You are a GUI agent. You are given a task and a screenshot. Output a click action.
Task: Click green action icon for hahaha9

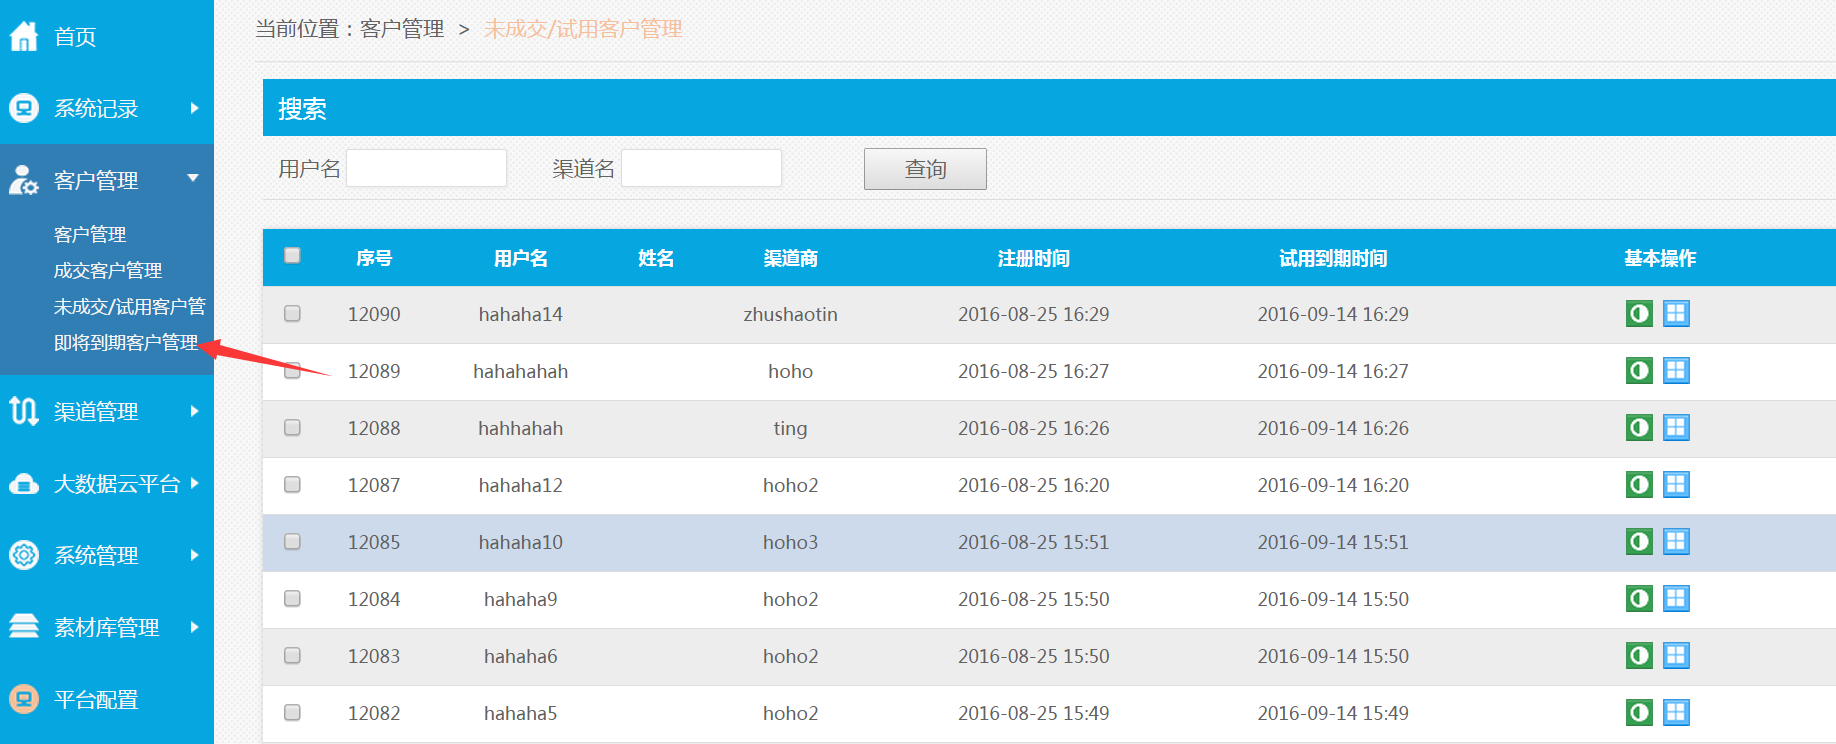pos(1639,599)
